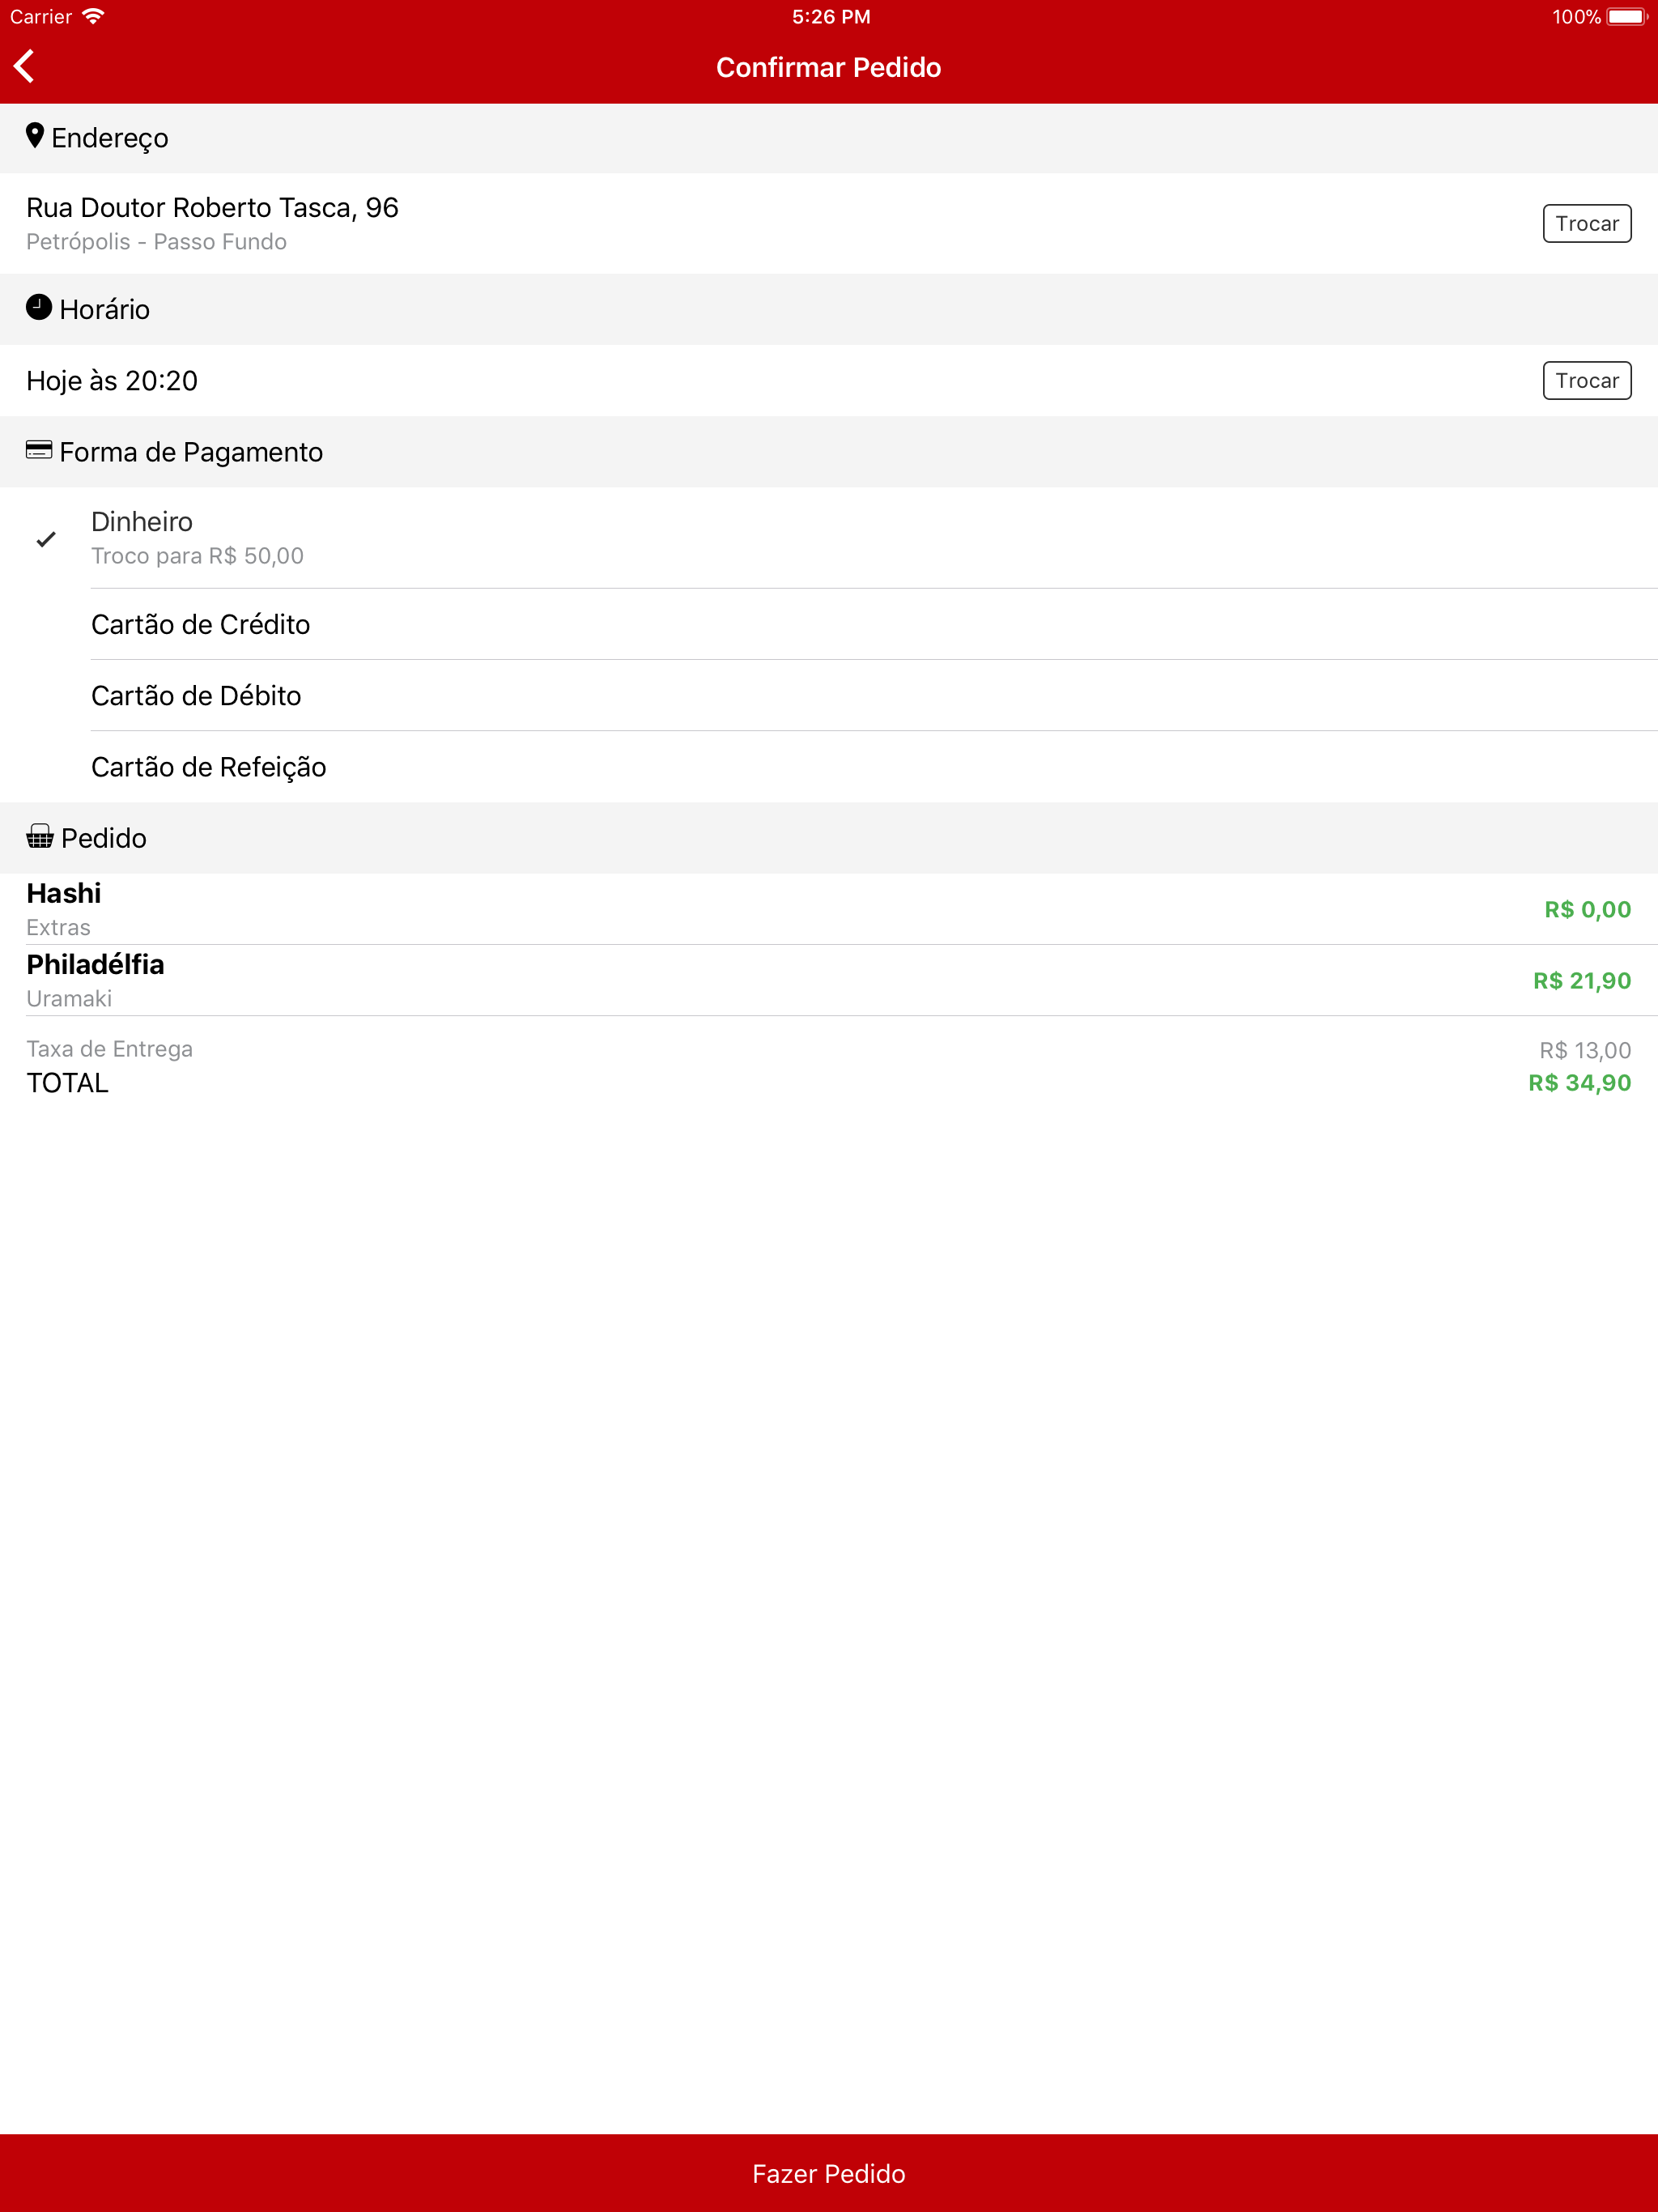Click the Forma de Pagamento header

(x=829, y=452)
